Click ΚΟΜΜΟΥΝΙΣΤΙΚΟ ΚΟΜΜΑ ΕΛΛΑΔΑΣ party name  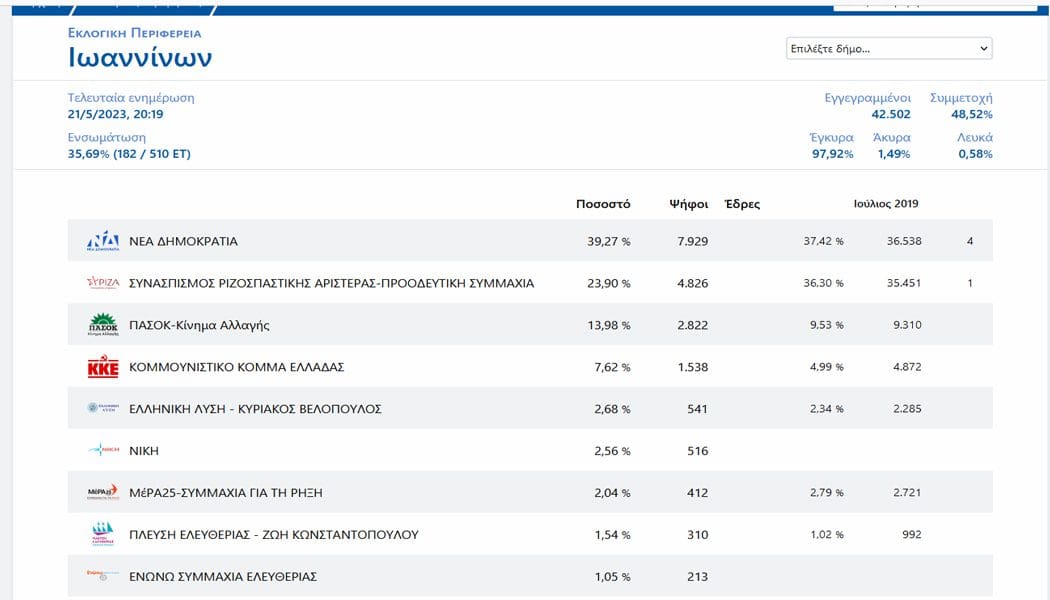[236, 367]
